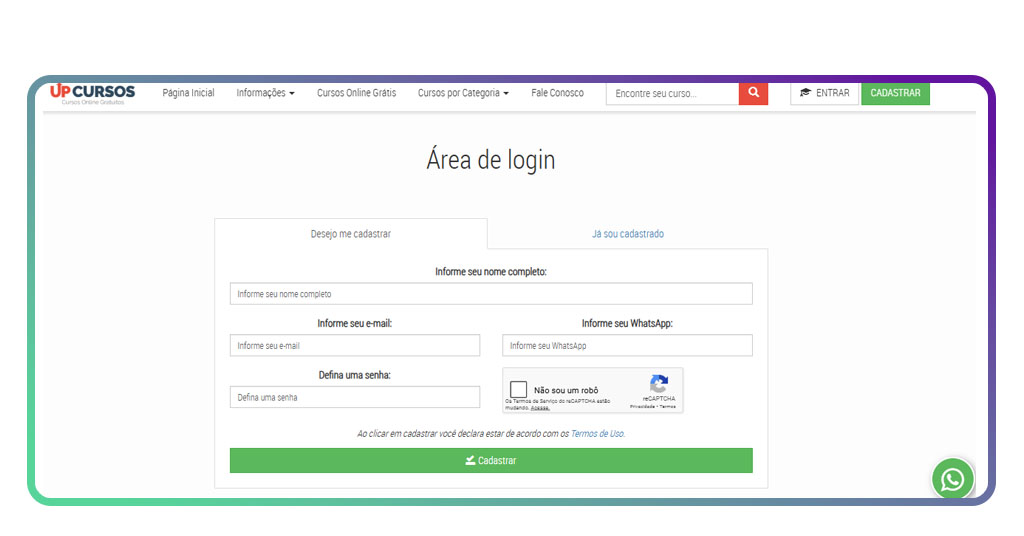
Task: Click the red search magnifier button
Action: [x=753, y=93]
